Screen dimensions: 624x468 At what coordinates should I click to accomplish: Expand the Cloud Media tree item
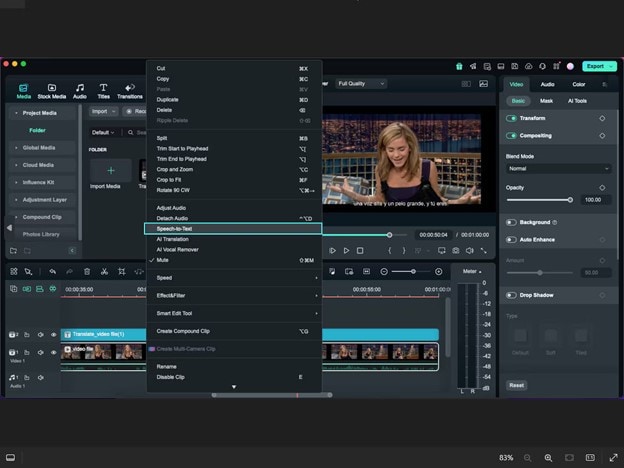[16, 165]
